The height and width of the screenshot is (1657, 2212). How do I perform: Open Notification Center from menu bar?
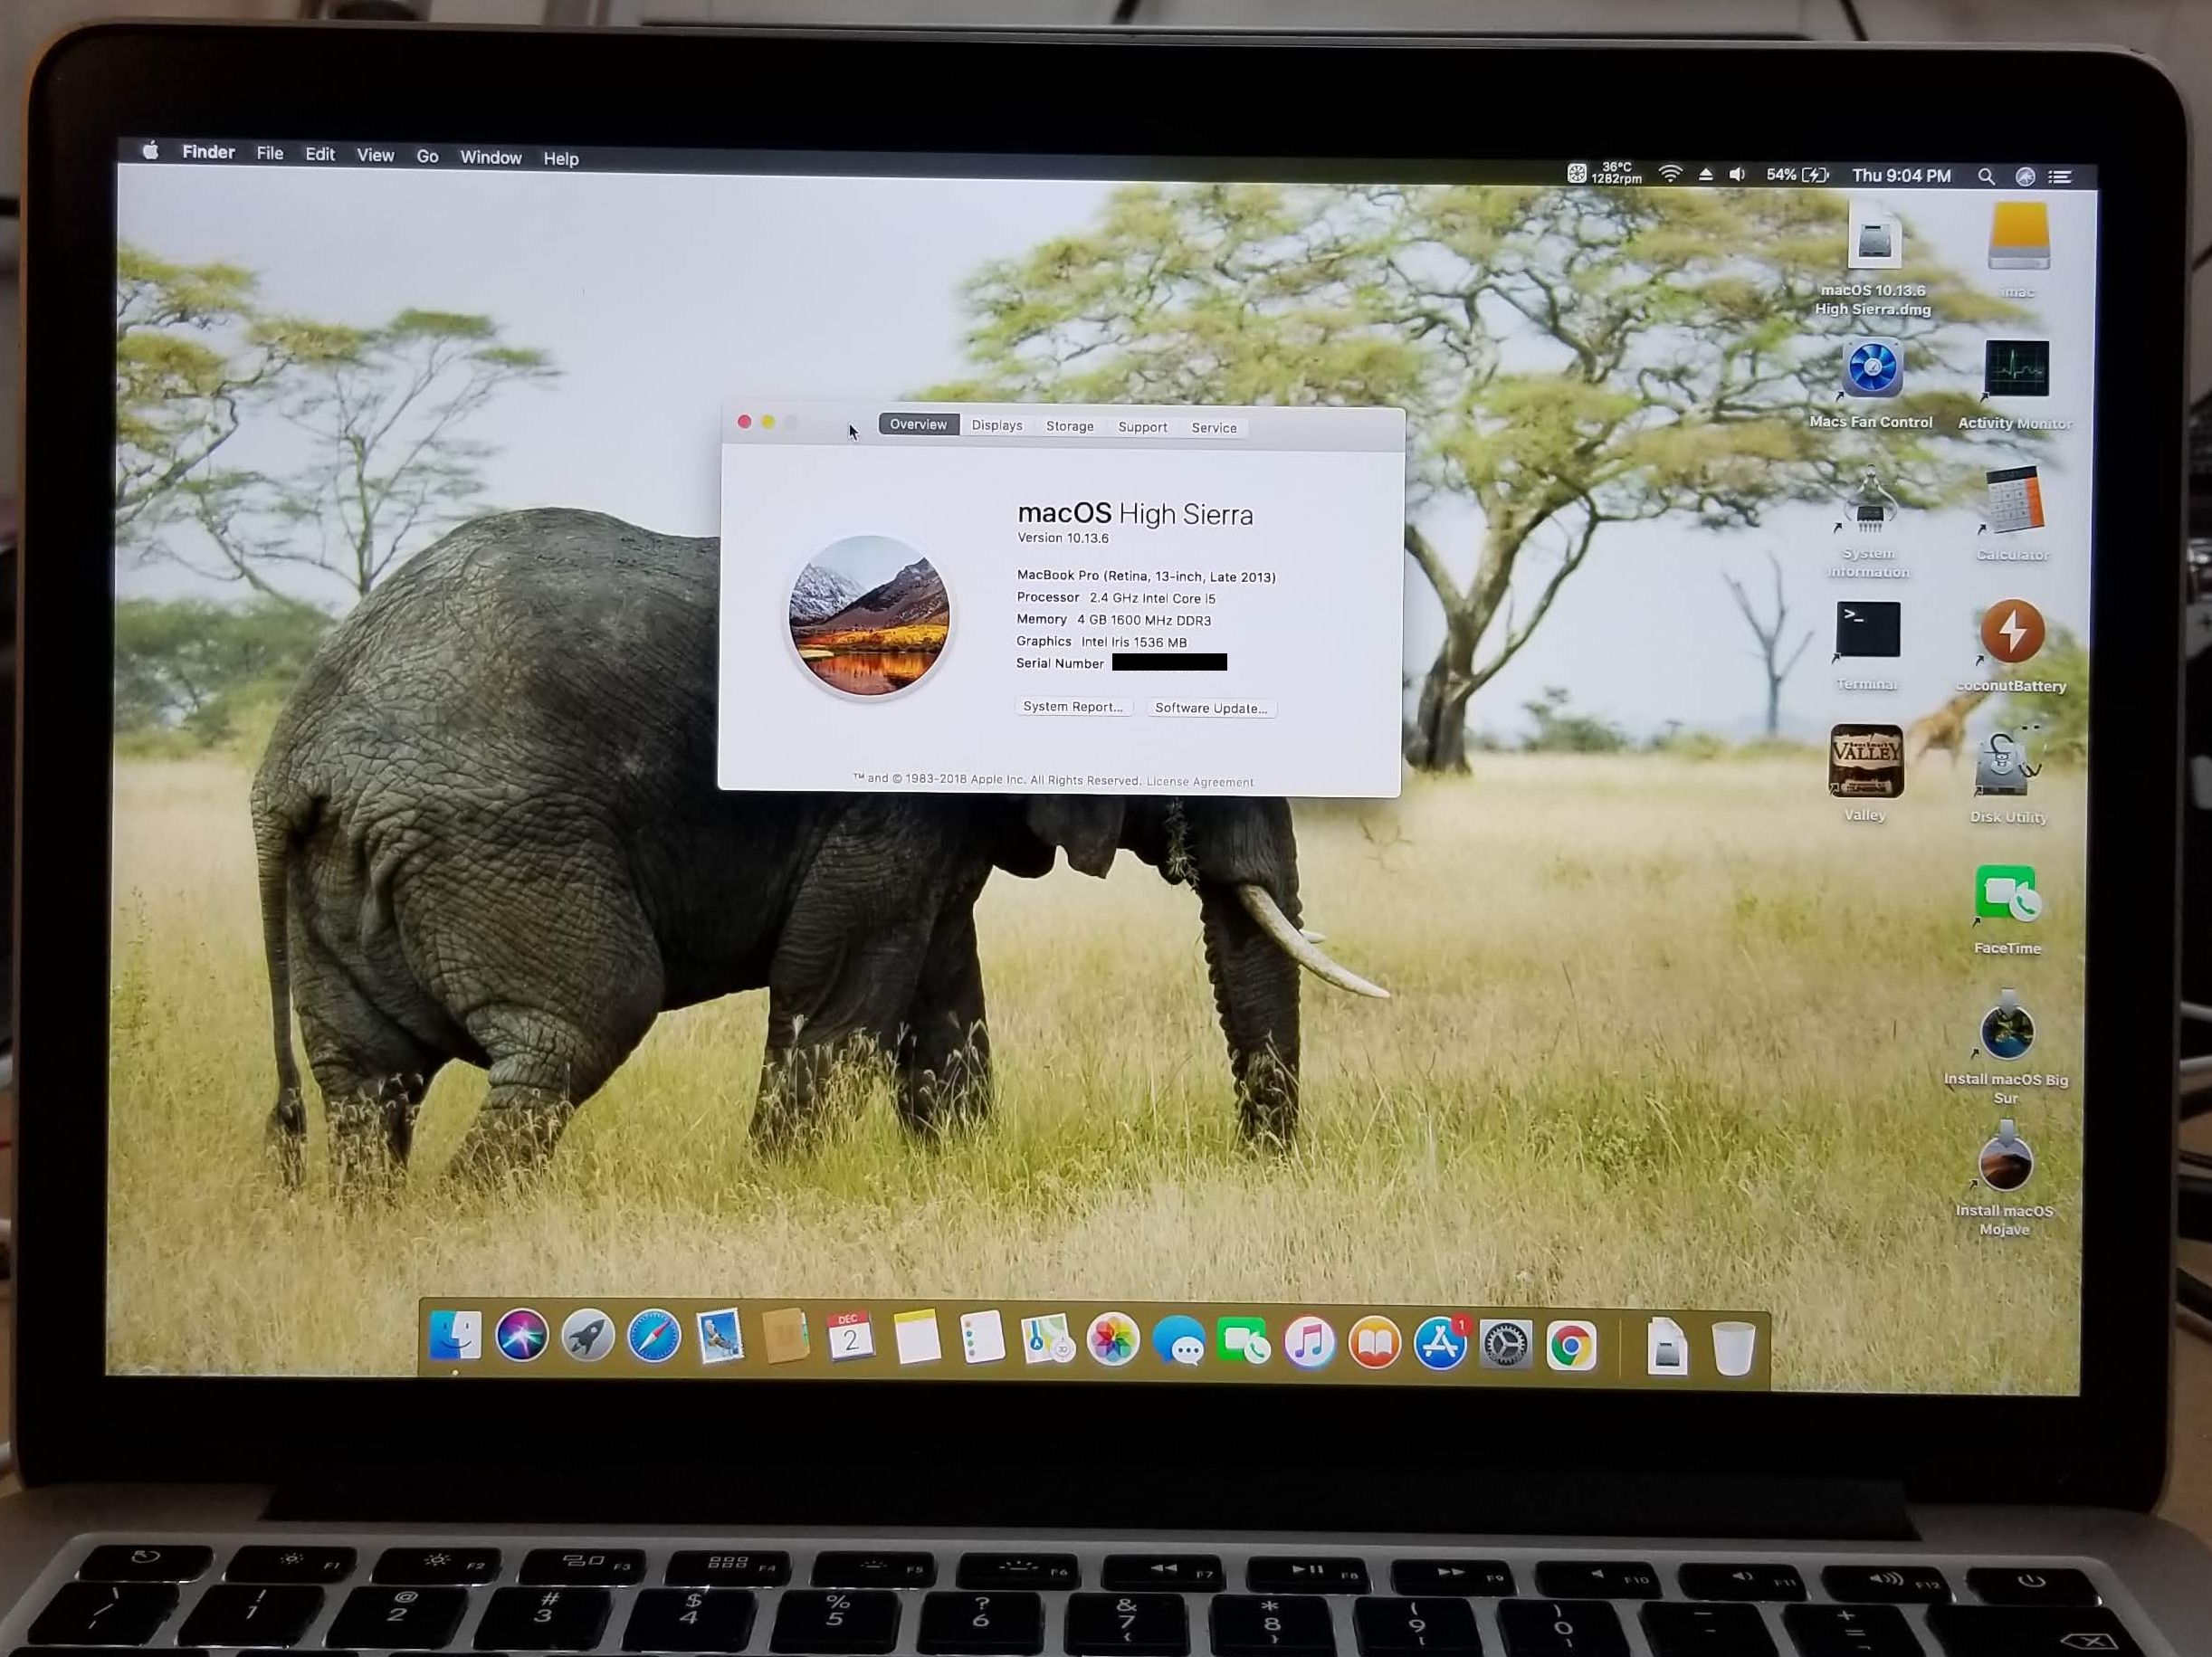2060,177
